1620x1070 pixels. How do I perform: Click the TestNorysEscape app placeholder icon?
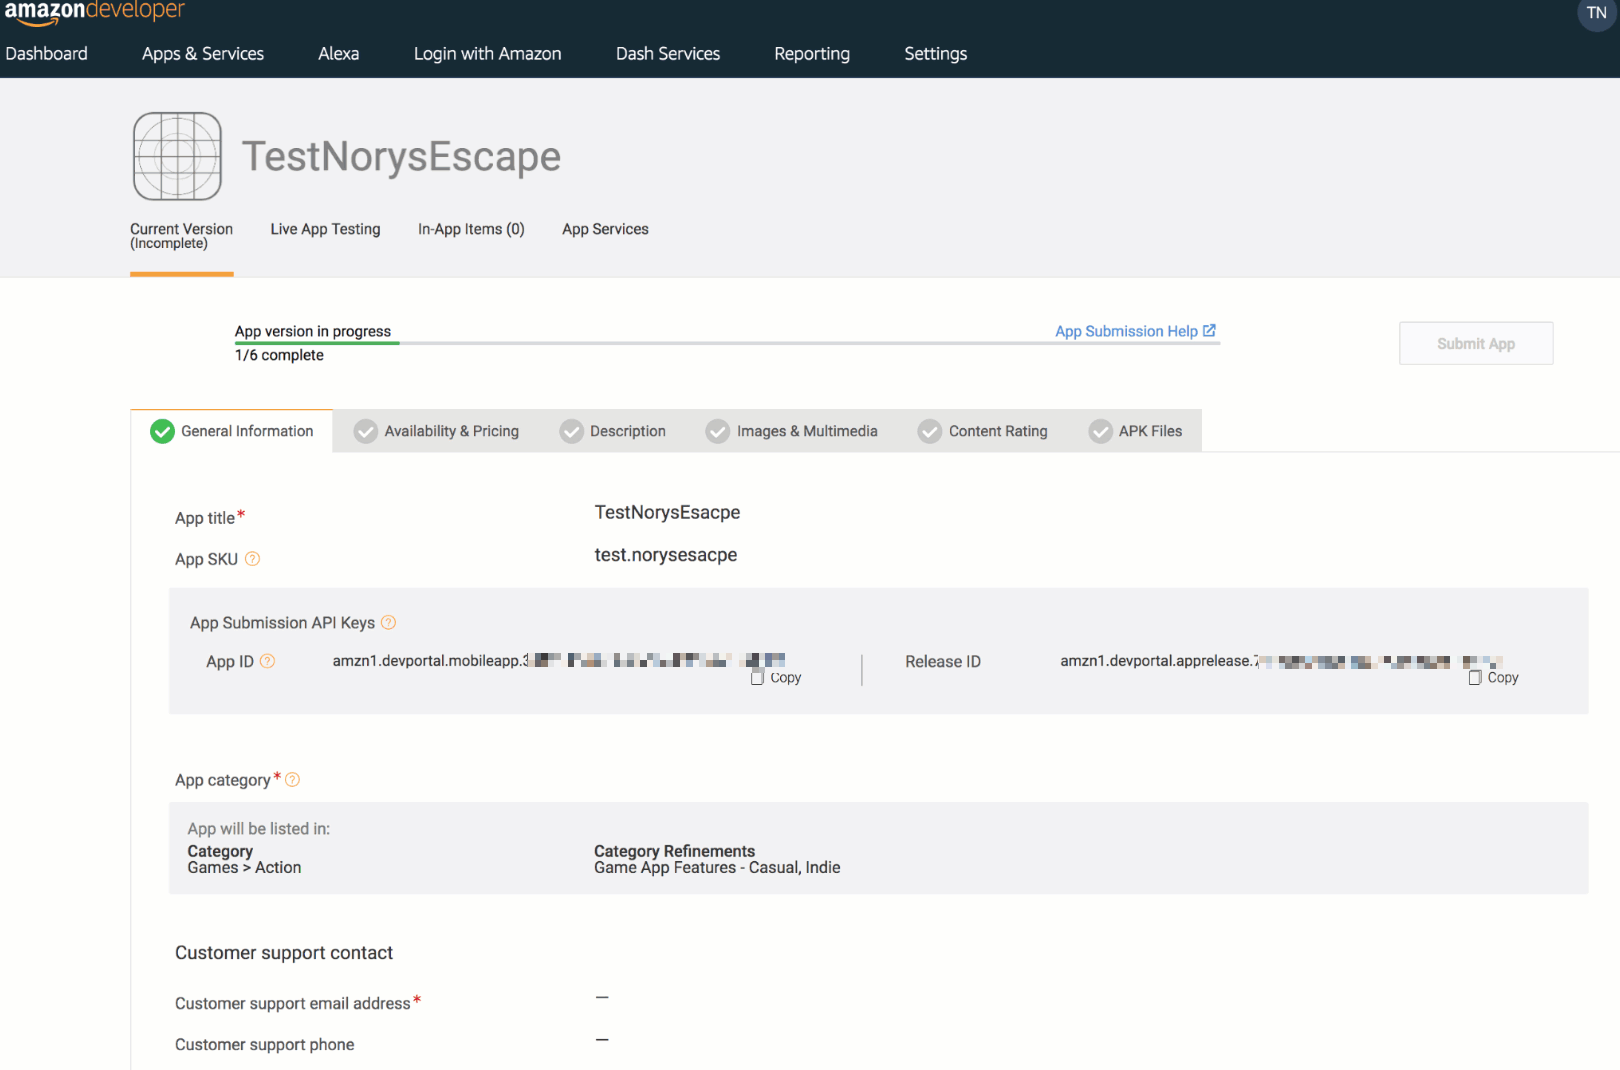pos(177,156)
